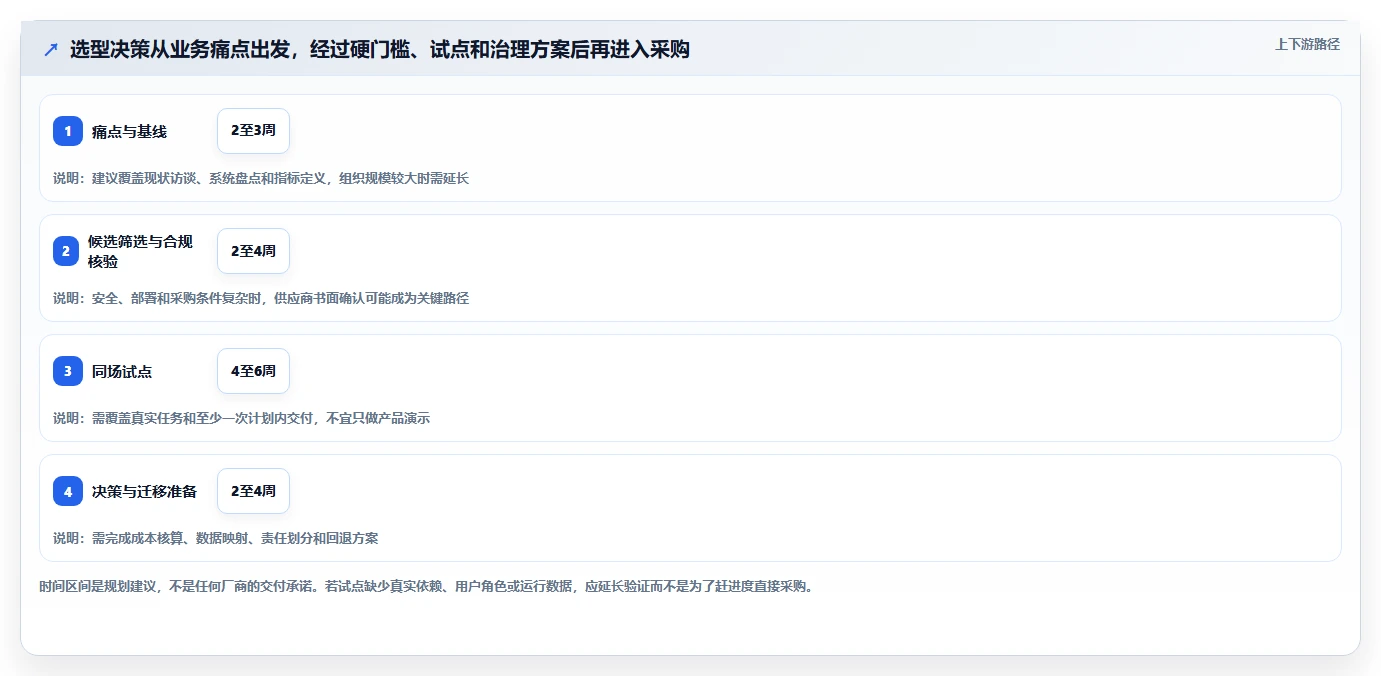Click the note starting 说明：建议覆盖现状访谈
Viewport: 1381px width, 676px height.
pyautogui.click(x=261, y=178)
